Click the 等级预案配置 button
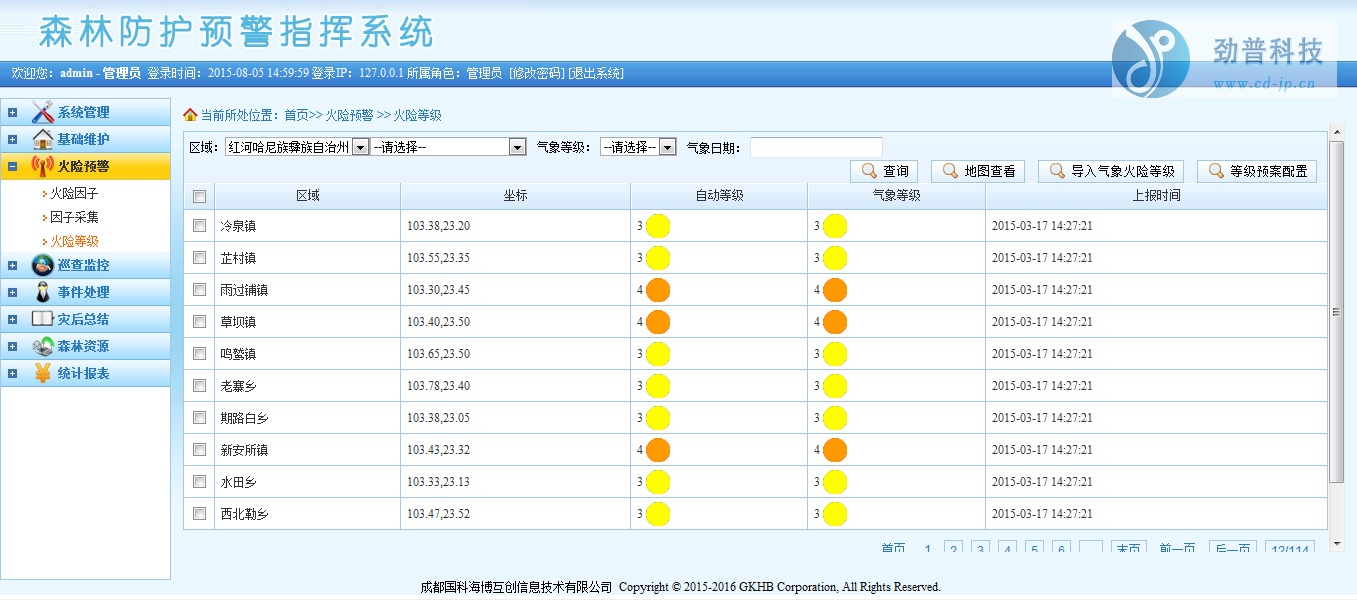 [x=1256, y=171]
